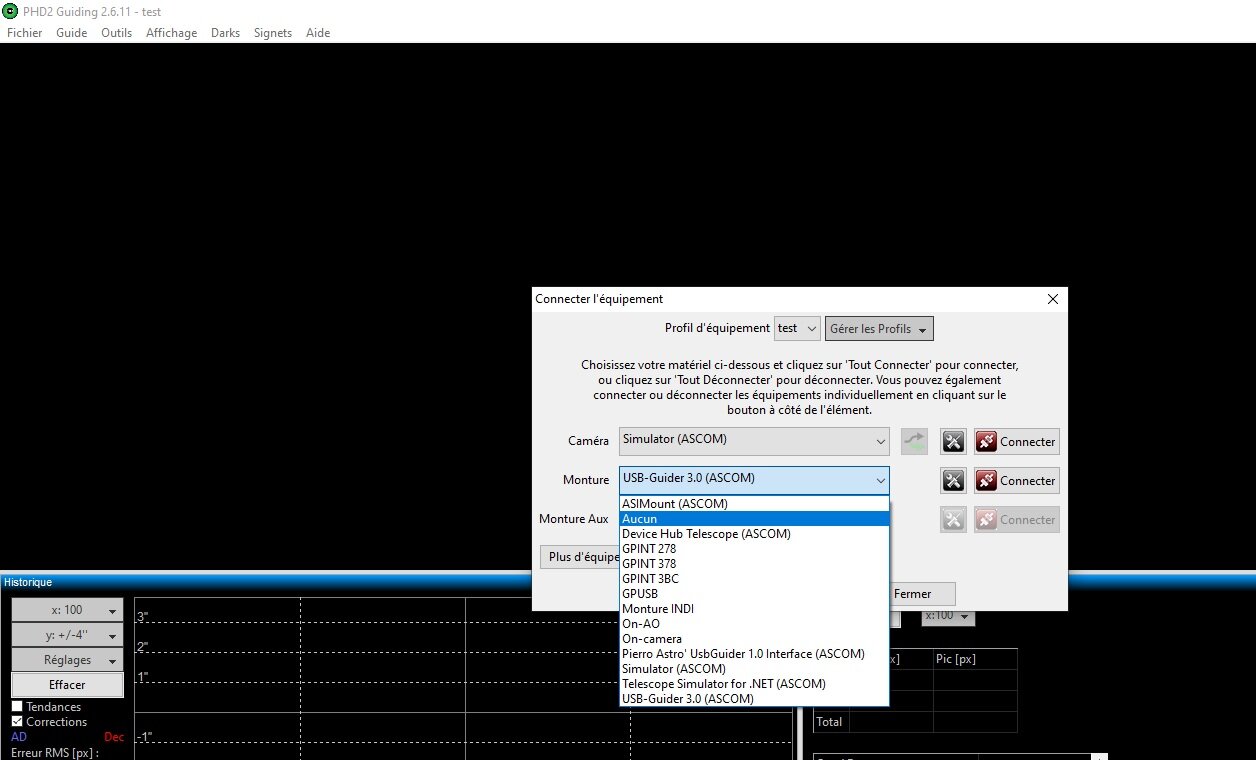Click the Dec legend label
This screenshot has width=1256, height=760.
[x=114, y=737]
